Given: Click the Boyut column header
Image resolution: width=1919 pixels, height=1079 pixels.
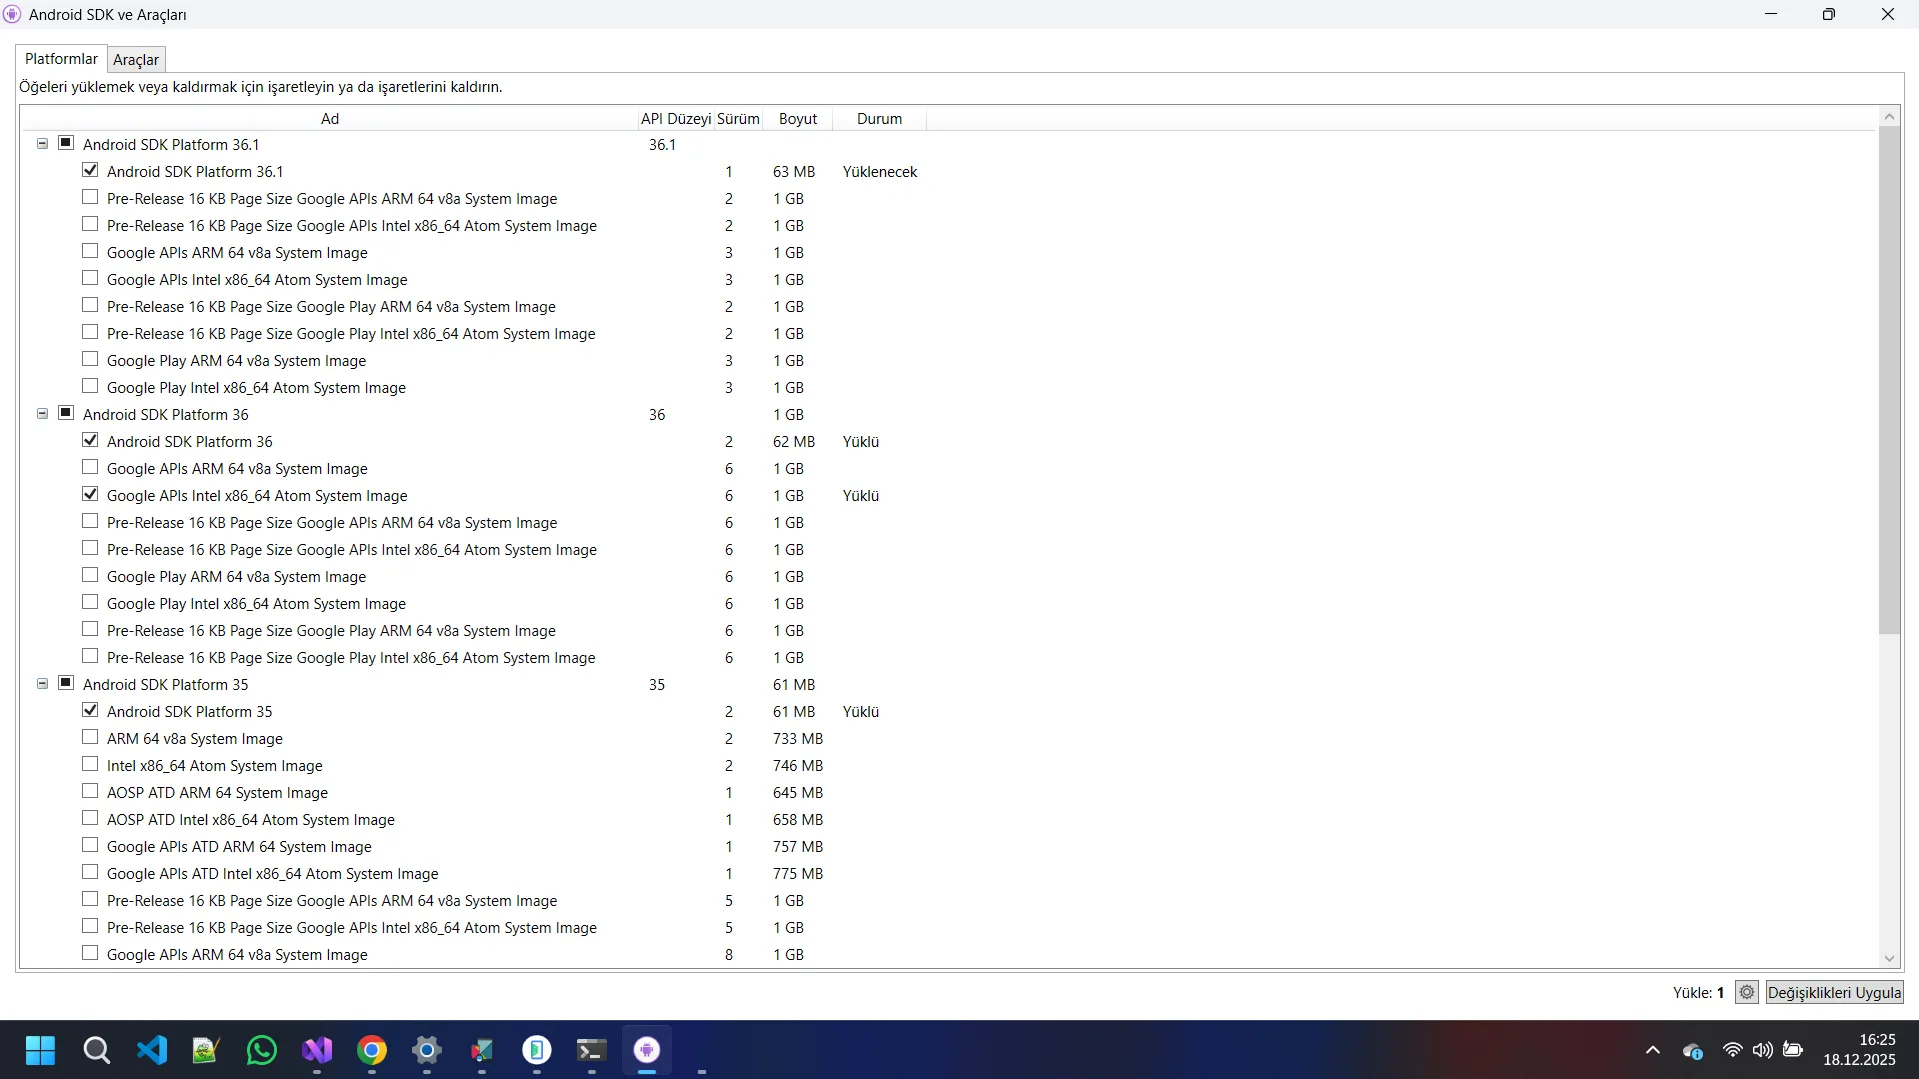Looking at the screenshot, I should tap(798, 119).
